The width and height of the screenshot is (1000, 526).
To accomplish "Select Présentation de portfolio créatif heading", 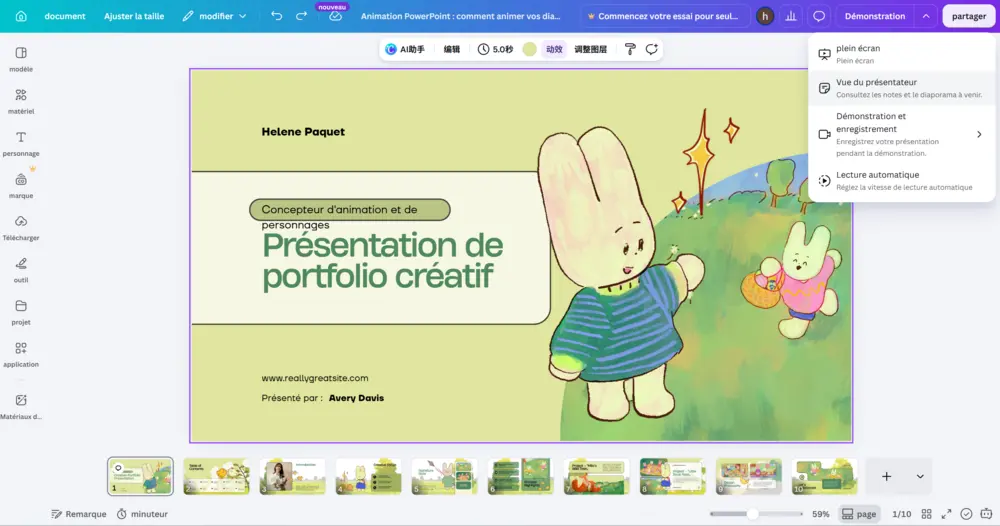I will coord(383,260).
